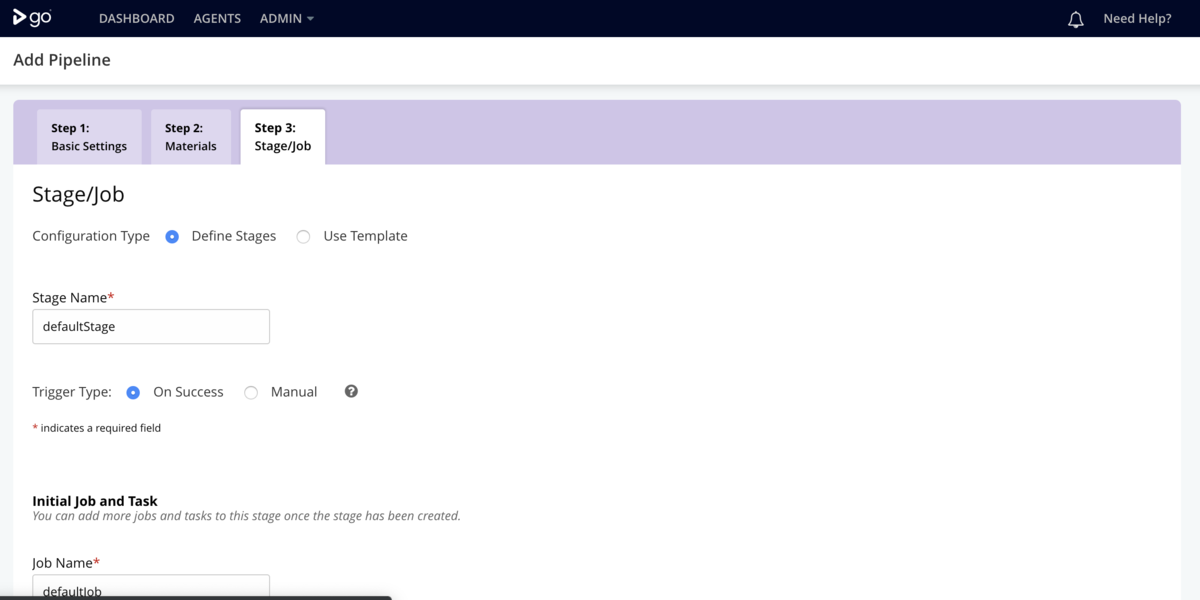Click the Job Name input field
The height and width of the screenshot is (600, 1200).
(x=151, y=587)
